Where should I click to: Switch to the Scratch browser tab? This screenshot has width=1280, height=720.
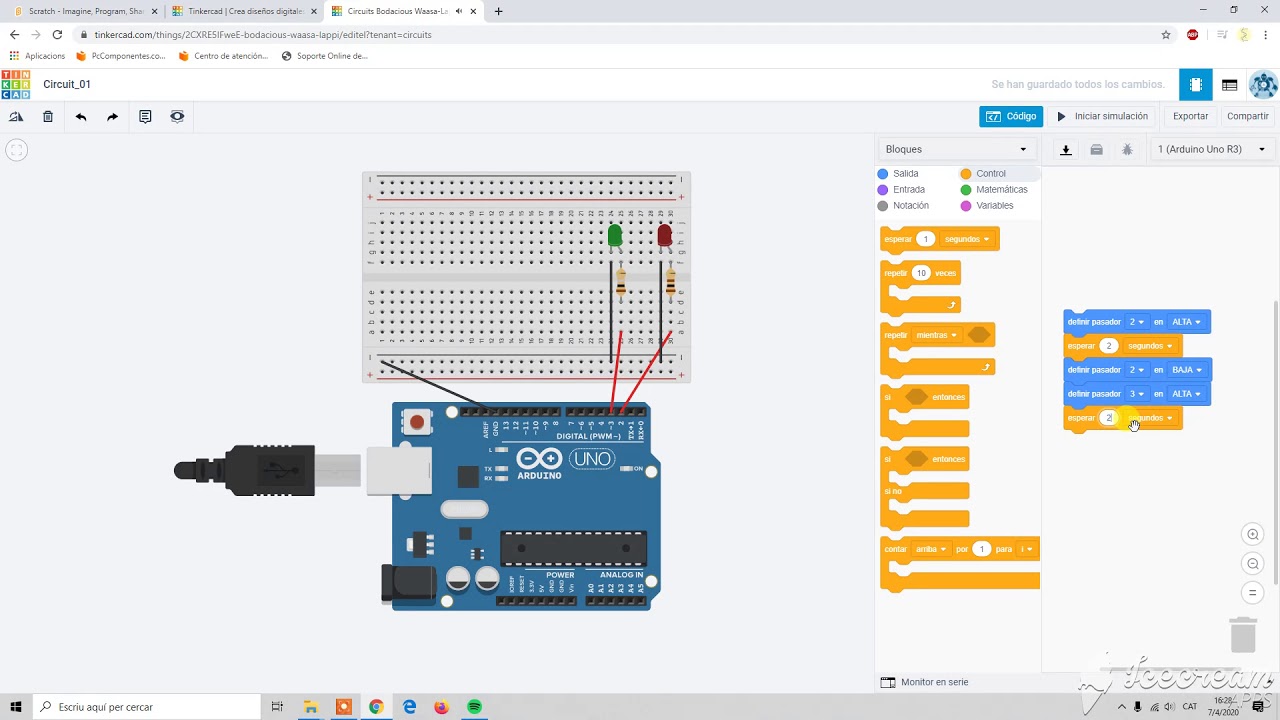85,11
